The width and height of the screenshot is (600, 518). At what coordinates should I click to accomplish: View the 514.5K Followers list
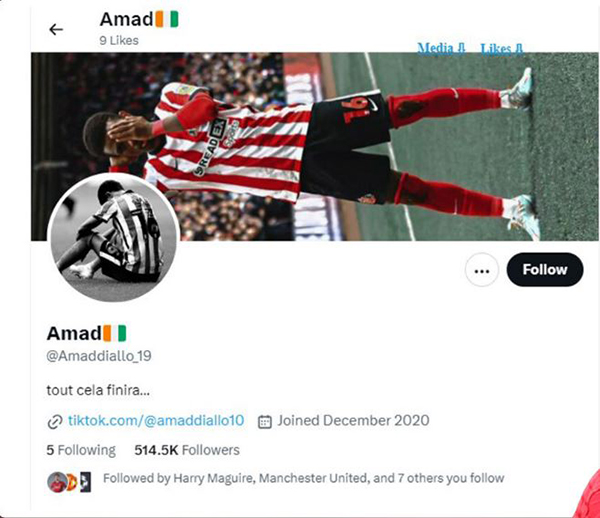(x=187, y=450)
